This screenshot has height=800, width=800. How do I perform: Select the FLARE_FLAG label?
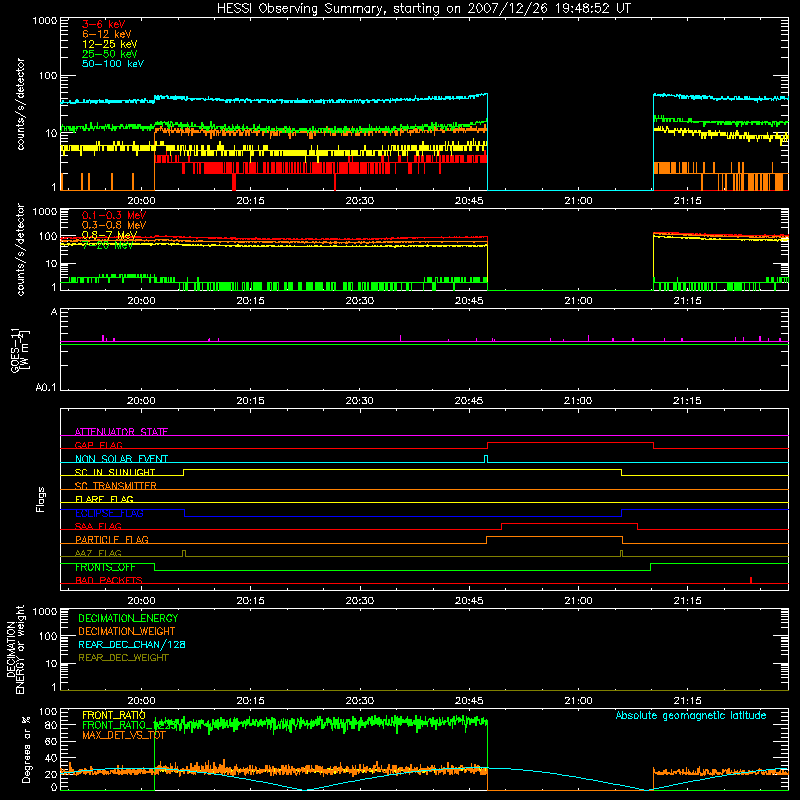[104, 499]
